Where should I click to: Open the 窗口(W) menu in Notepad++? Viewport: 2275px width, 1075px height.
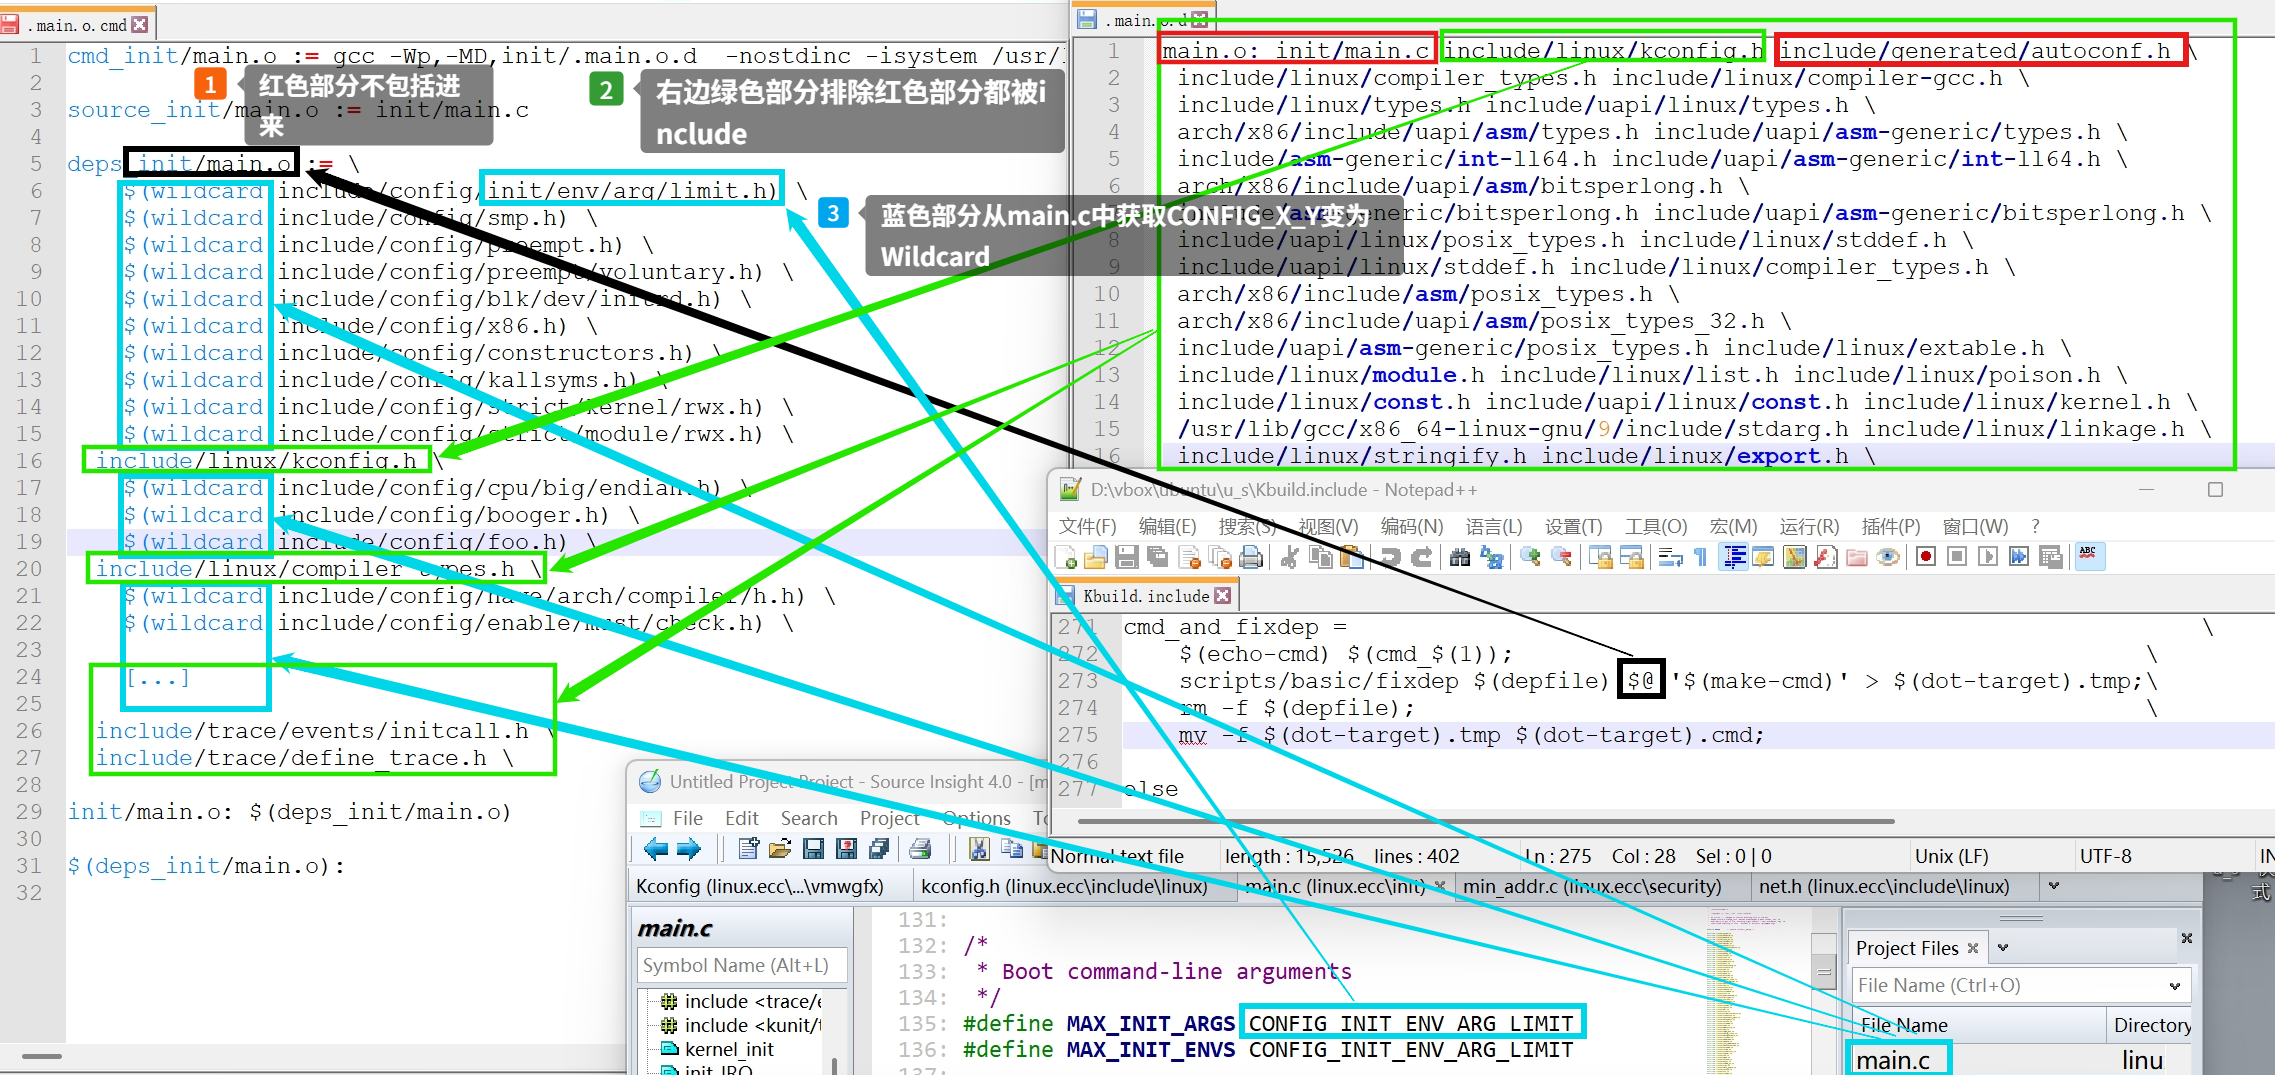pos(1975,526)
